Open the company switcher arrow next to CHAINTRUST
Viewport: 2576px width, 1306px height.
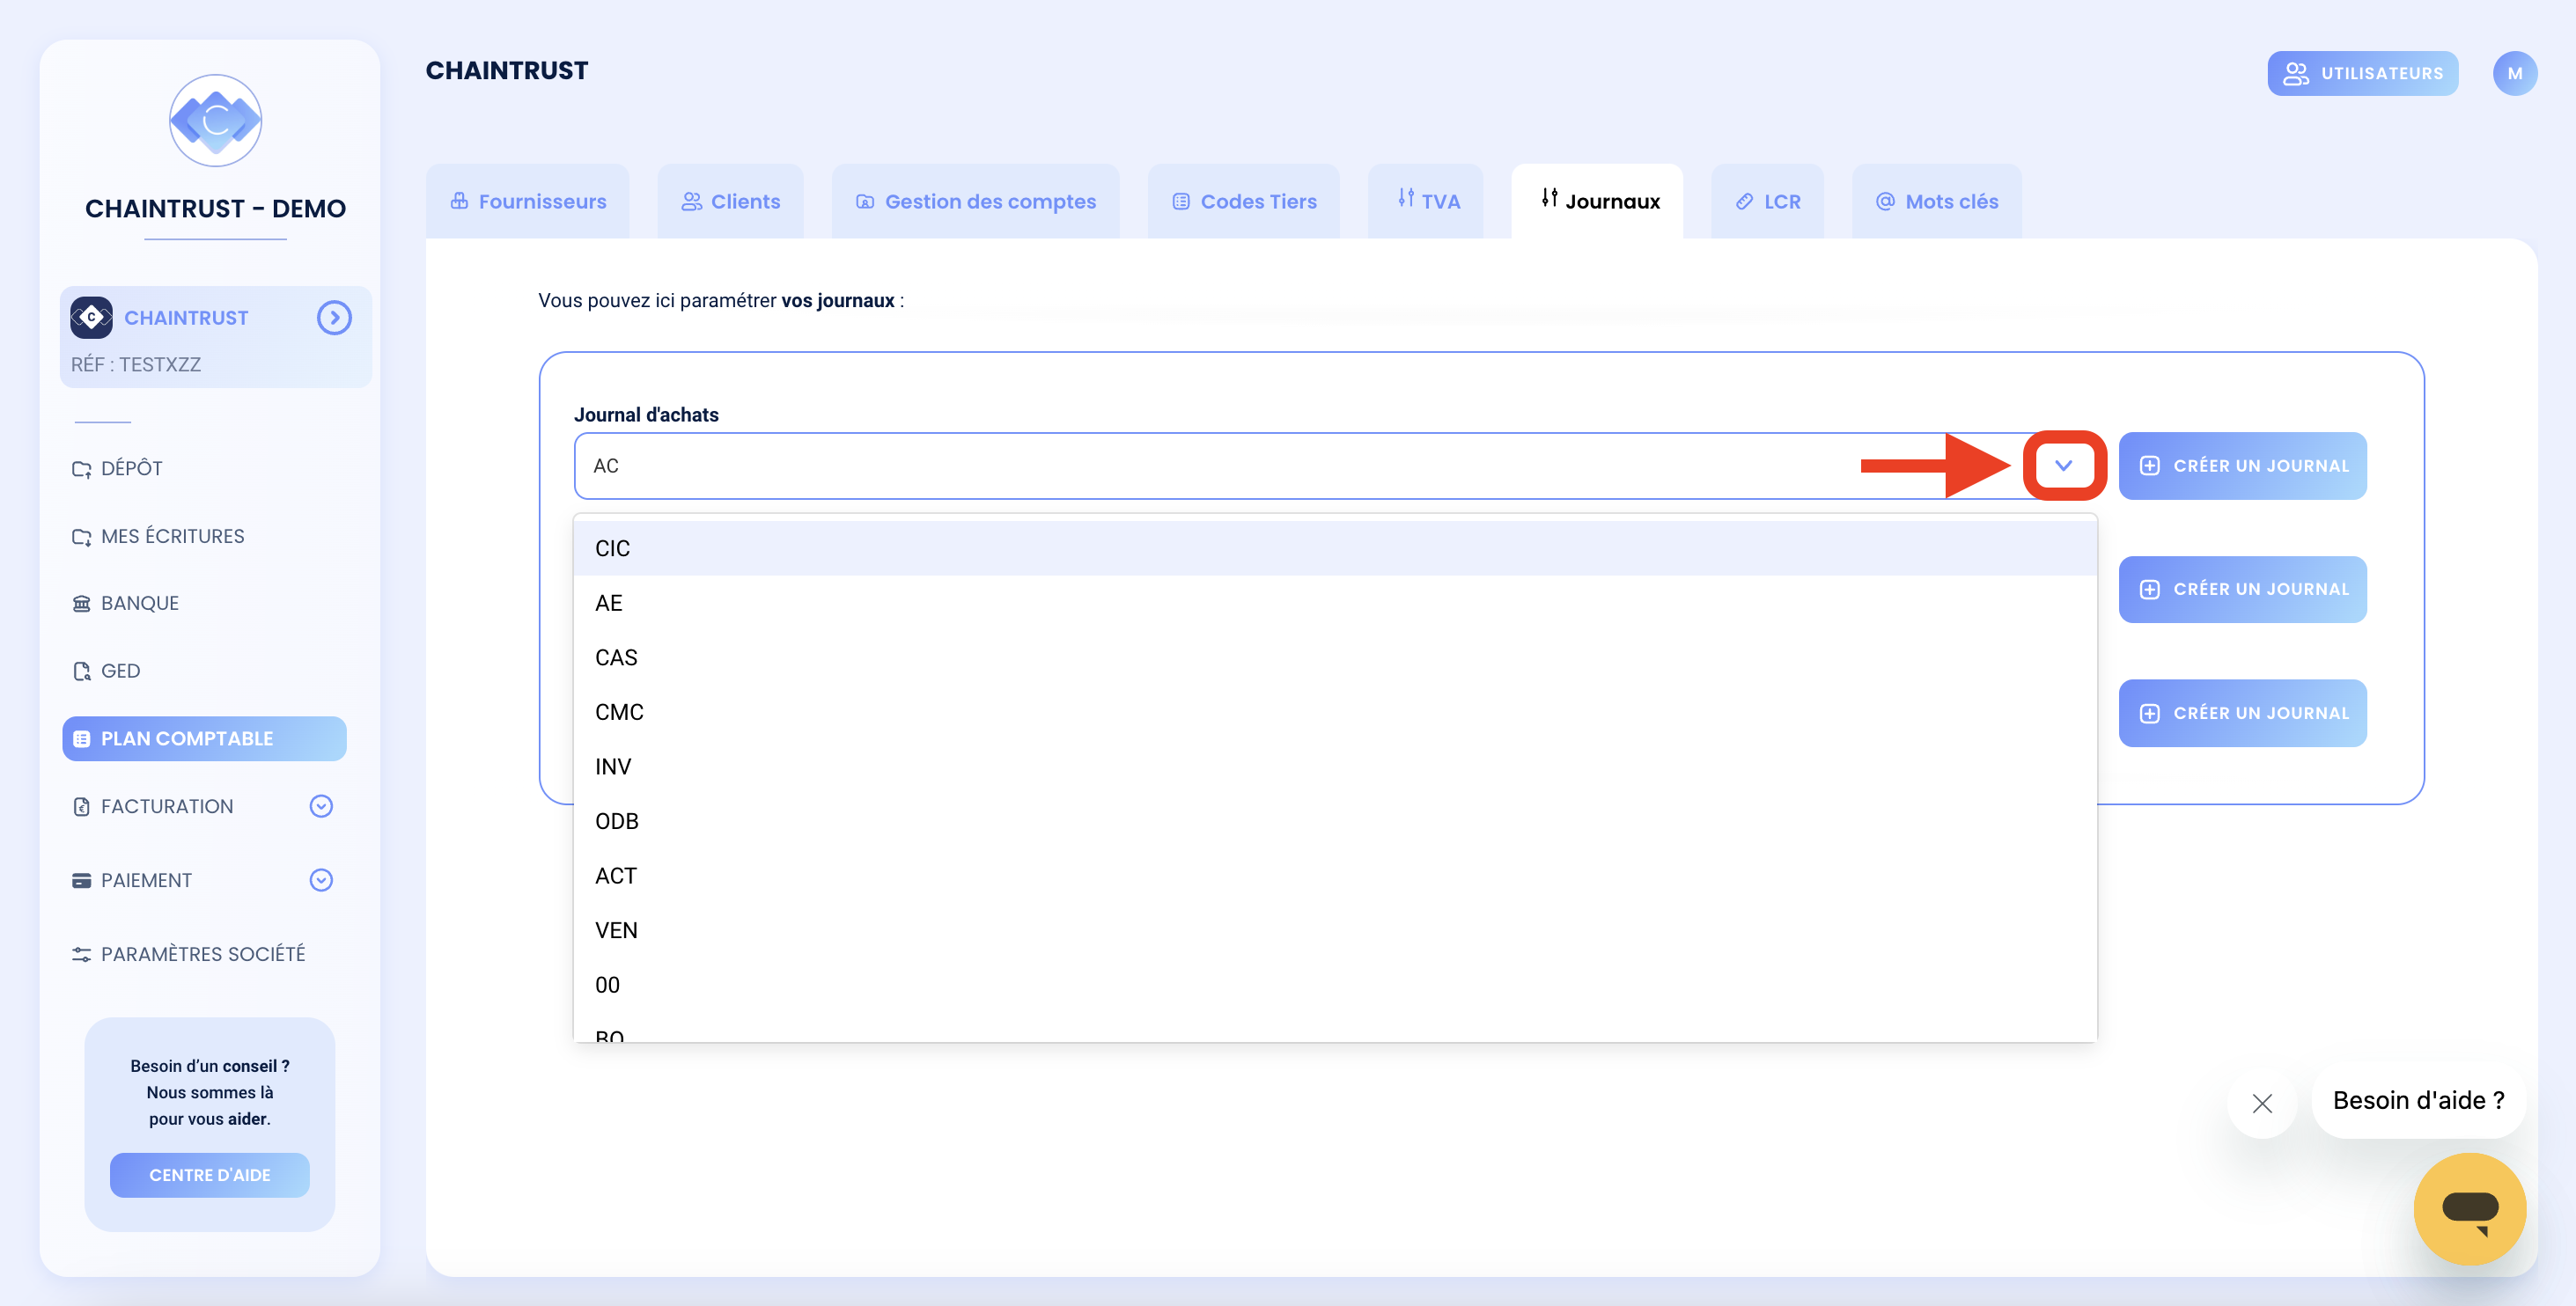click(334, 318)
